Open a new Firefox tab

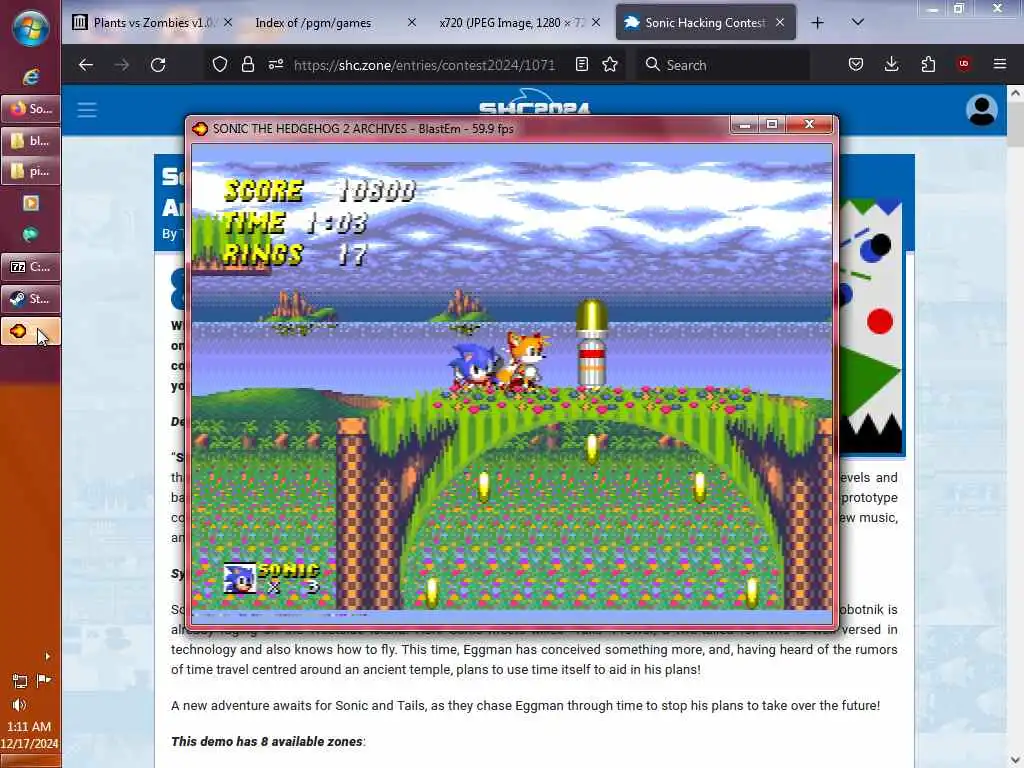817,23
